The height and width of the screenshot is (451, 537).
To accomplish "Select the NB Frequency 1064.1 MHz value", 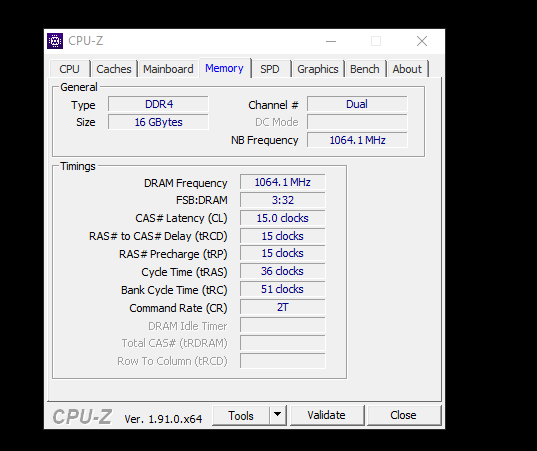I will point(357,140).
